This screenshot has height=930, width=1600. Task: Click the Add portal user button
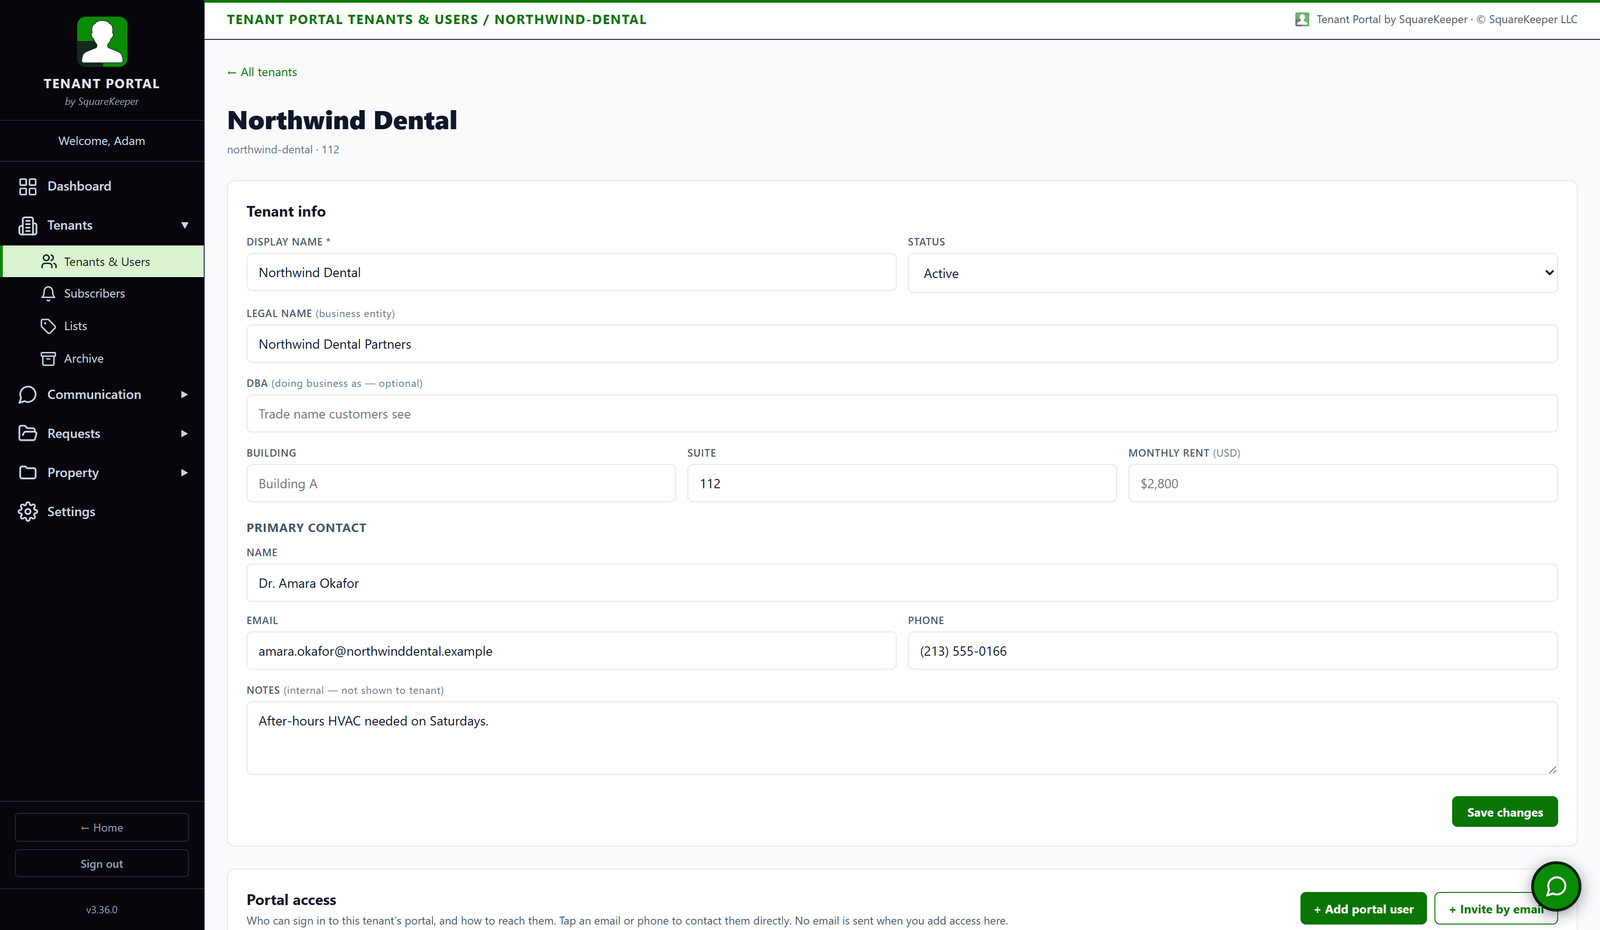pos(1363,909)
